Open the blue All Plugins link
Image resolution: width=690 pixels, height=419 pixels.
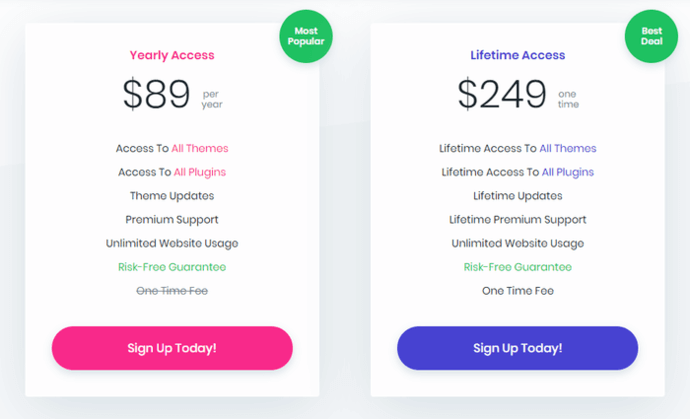[x=568, y=172]
